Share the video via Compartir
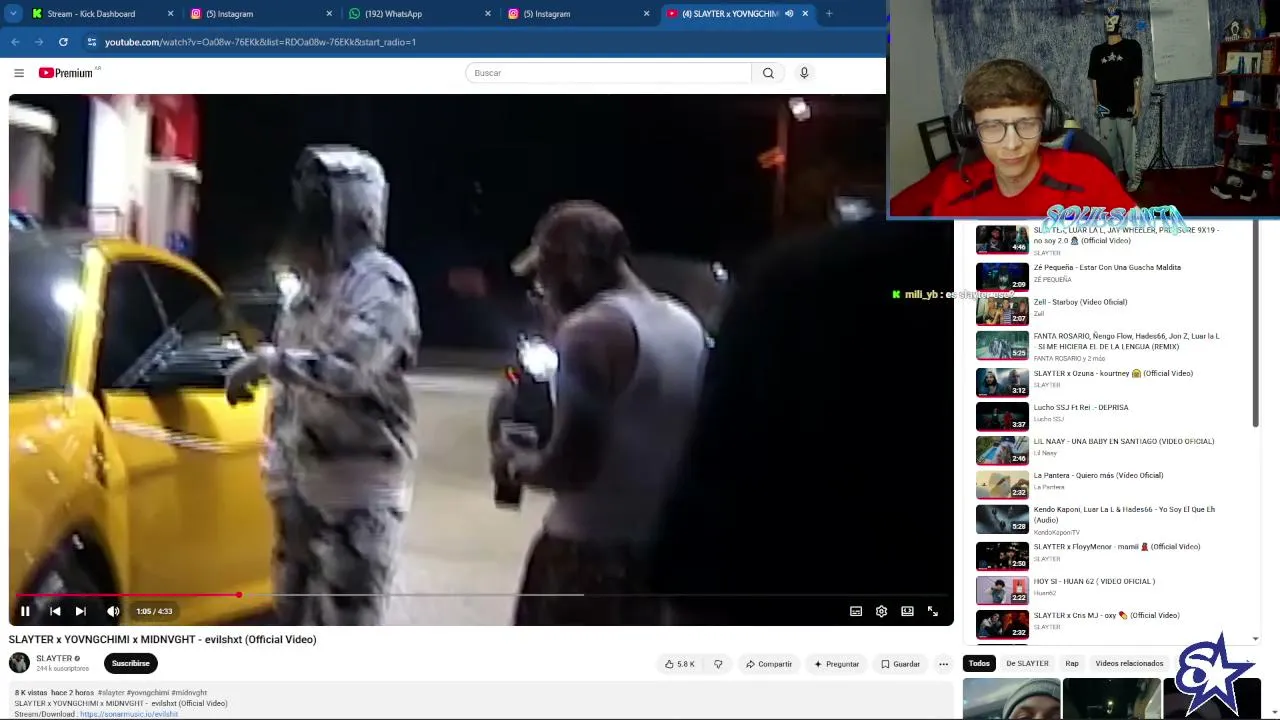This screenshot has height=720, width=1280. (x=769, y=664)
